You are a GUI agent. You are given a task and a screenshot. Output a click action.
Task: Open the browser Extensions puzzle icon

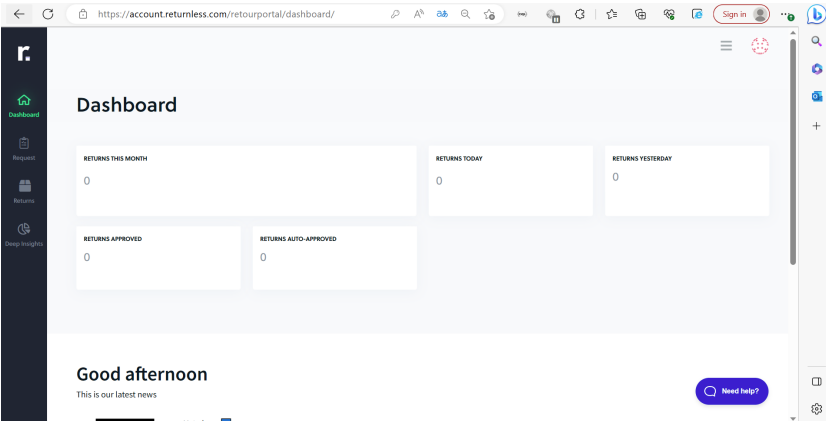579,14
